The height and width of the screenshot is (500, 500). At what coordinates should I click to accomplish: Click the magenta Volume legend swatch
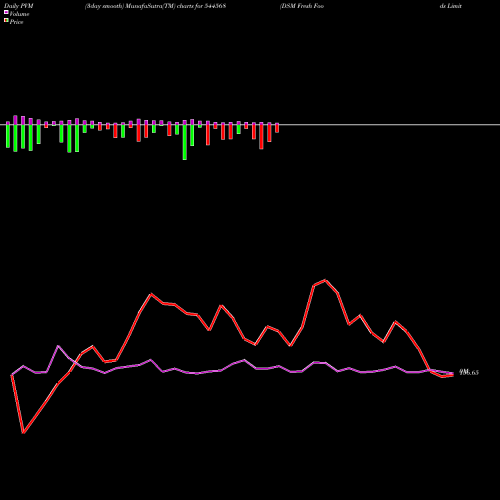[x=6, y=12]
